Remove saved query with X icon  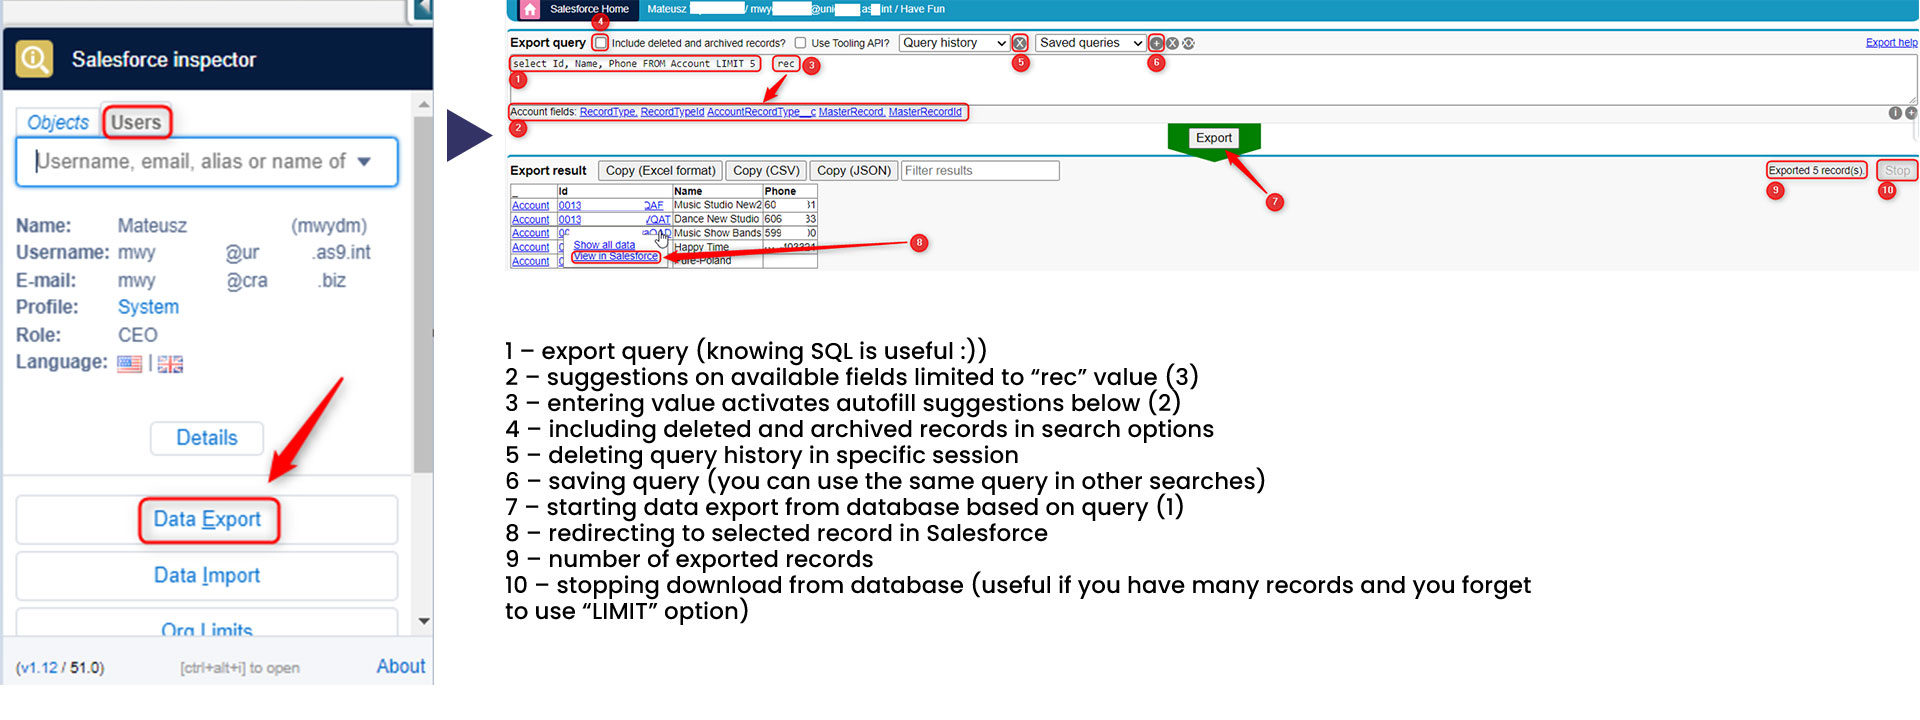1172,43
